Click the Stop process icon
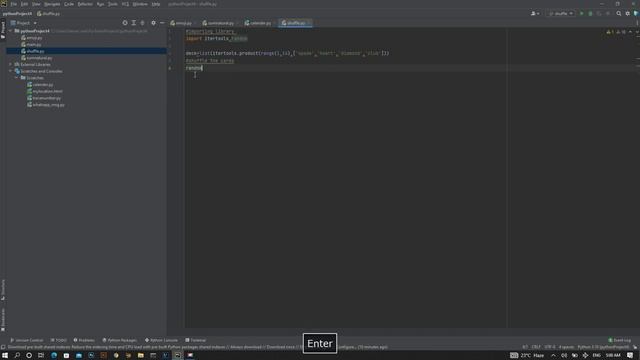This screenshot has height=360, width=640. pos(608,13)
